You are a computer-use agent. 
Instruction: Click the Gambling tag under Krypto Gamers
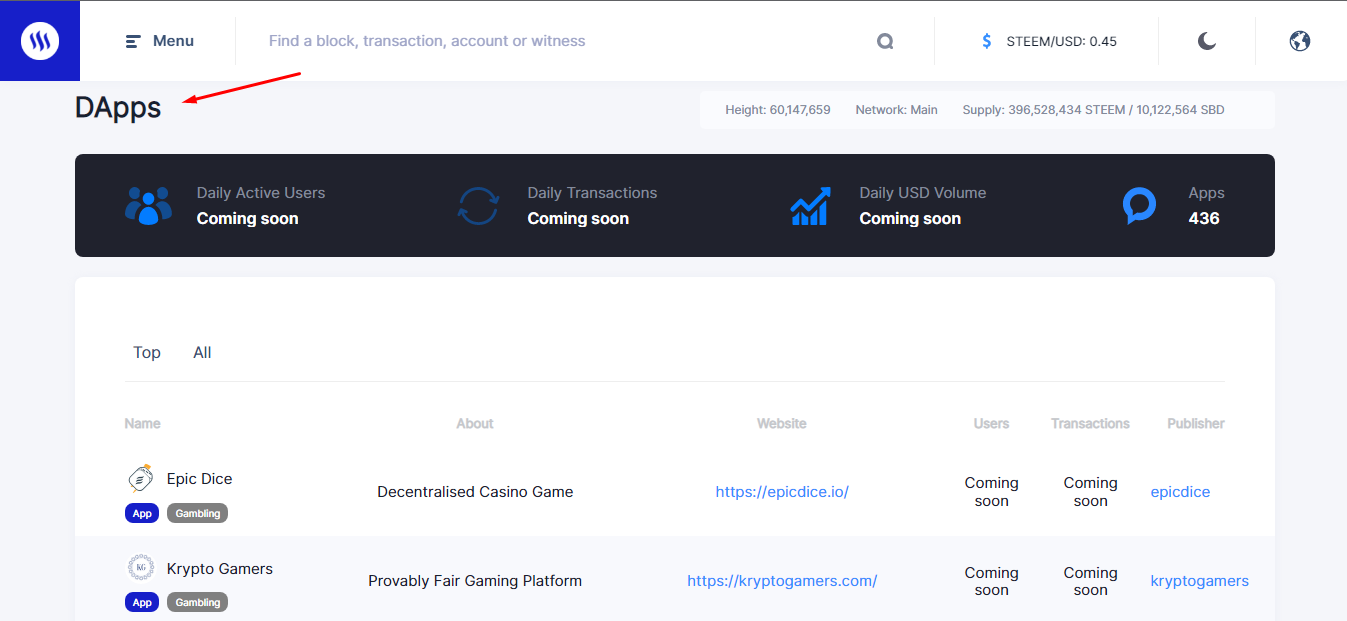tap(197, 602)
